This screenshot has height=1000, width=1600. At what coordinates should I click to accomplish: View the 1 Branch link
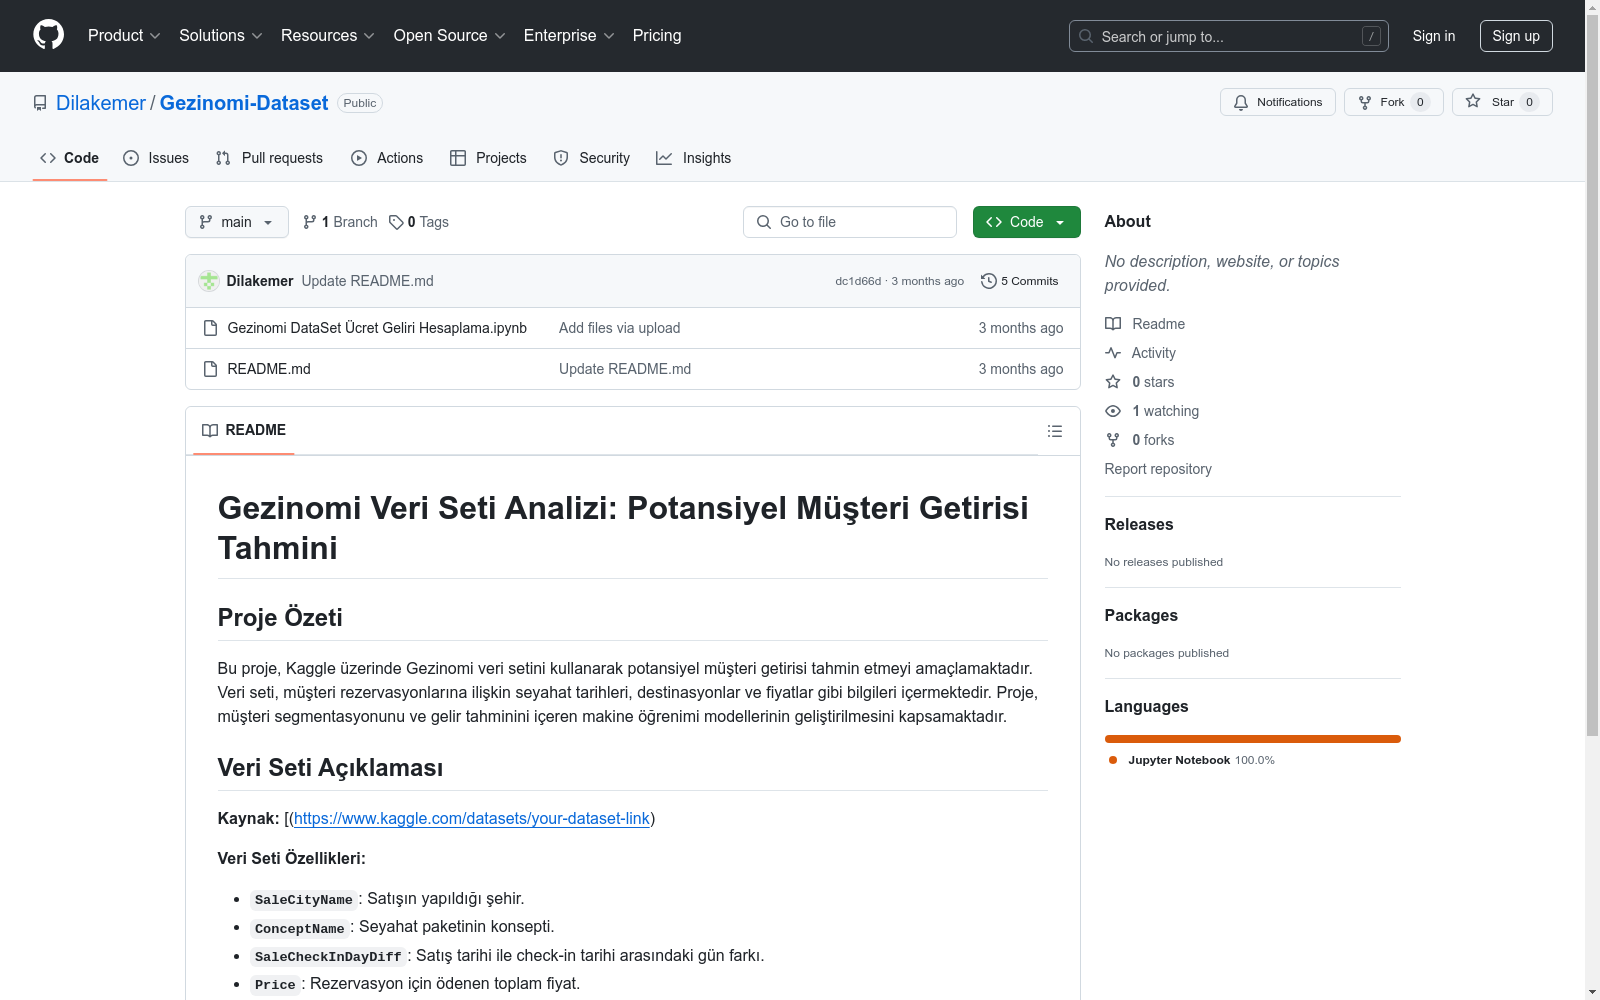click(340, 222)
